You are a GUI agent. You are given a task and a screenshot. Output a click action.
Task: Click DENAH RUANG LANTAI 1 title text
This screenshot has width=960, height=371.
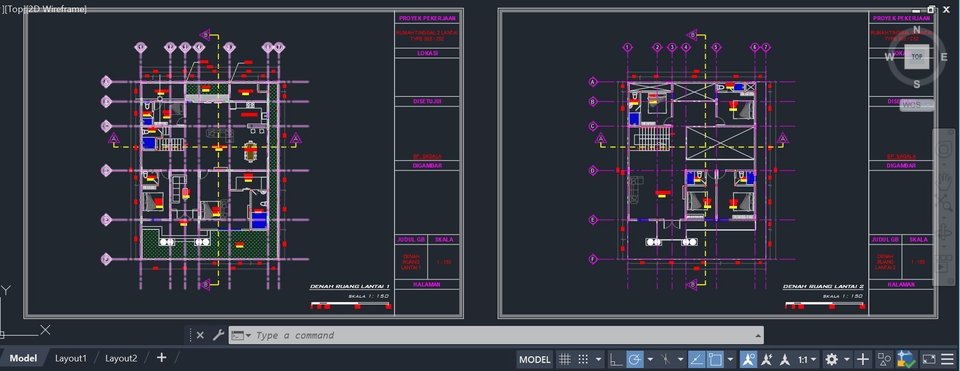(x=350, y=287)
